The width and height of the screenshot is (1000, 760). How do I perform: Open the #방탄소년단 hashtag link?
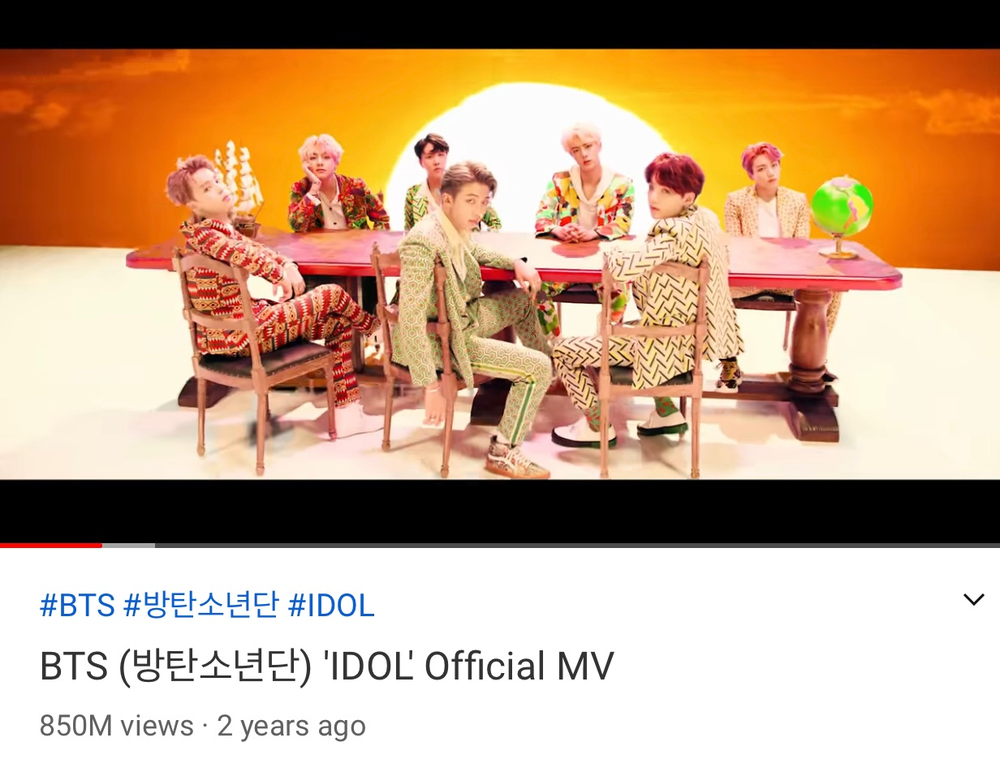[x=202, y=605]
